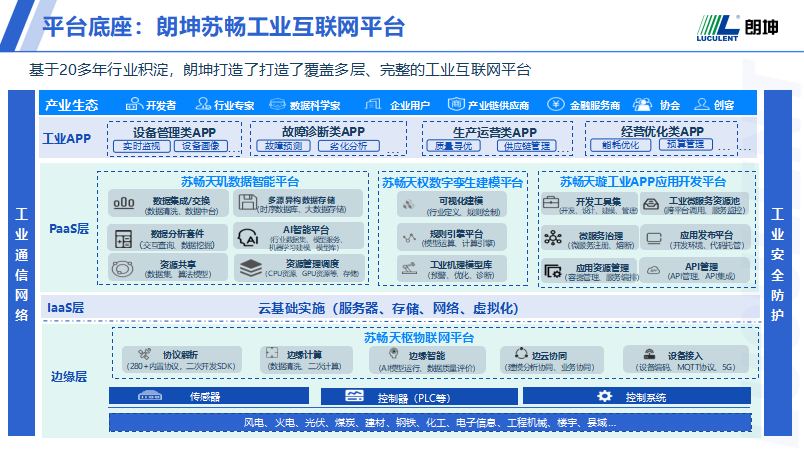The height and width of the screenshot is (450, 804).
Task: Click the 资源管理调度 layers icon
Action: point(251,268)
